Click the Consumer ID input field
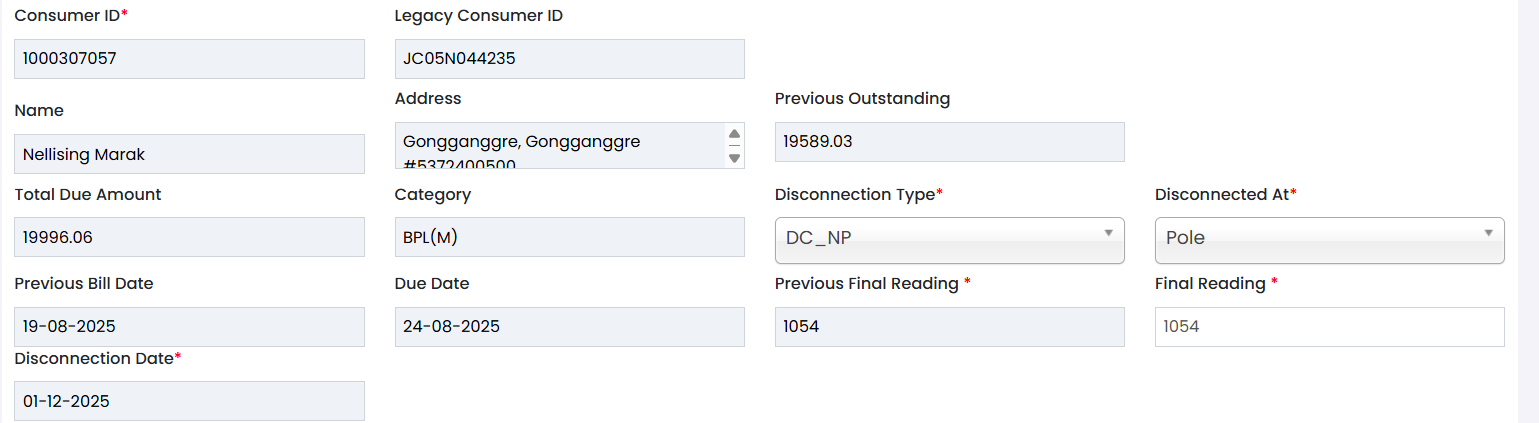1539x423 pixels. pos(189,59)
